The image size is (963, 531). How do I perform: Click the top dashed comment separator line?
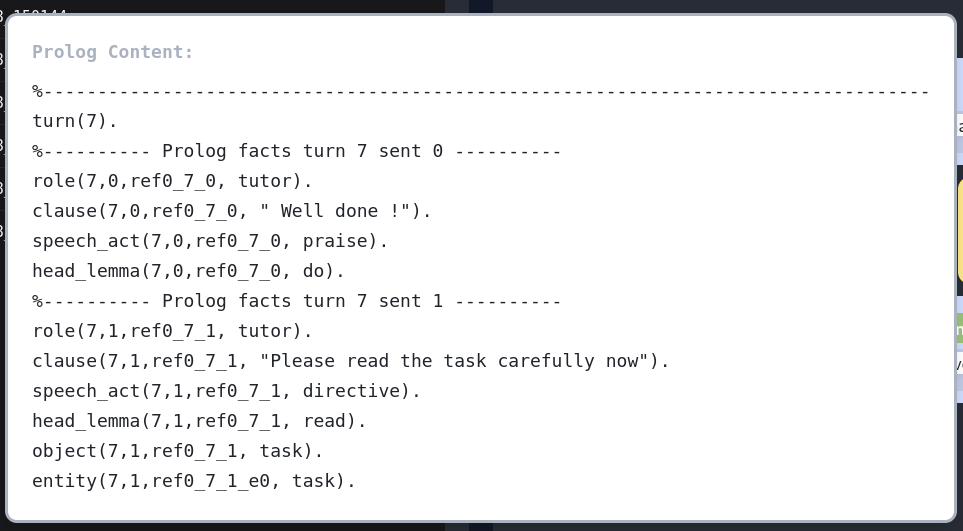coord(480,92)
